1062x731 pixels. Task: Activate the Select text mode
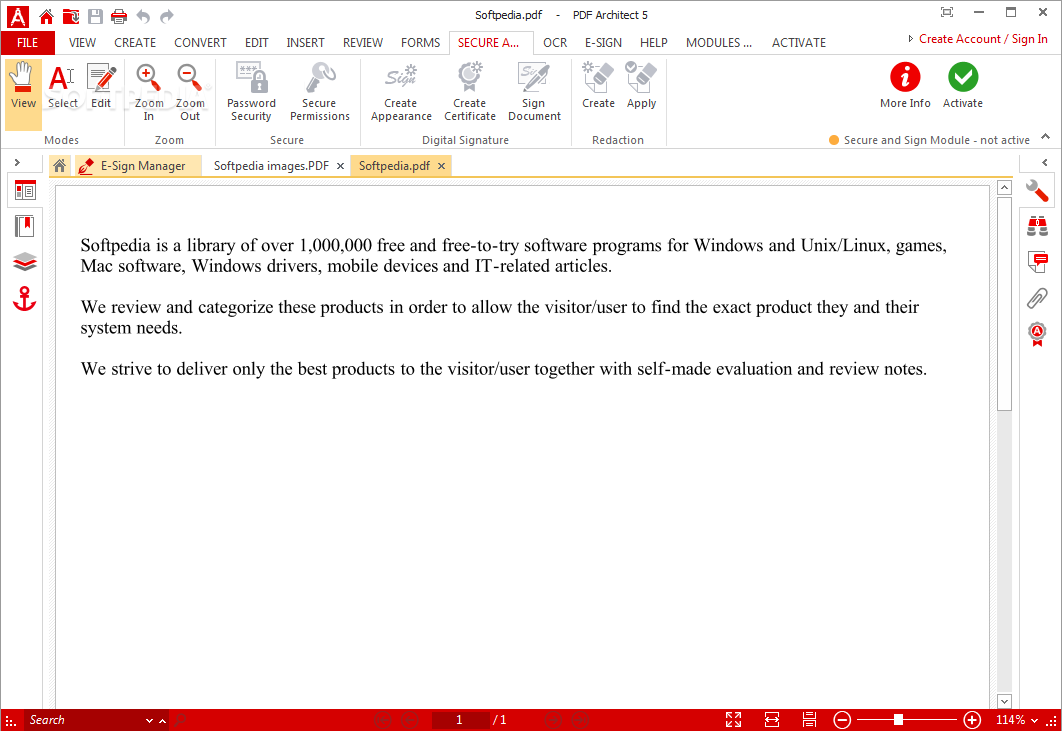62,86
